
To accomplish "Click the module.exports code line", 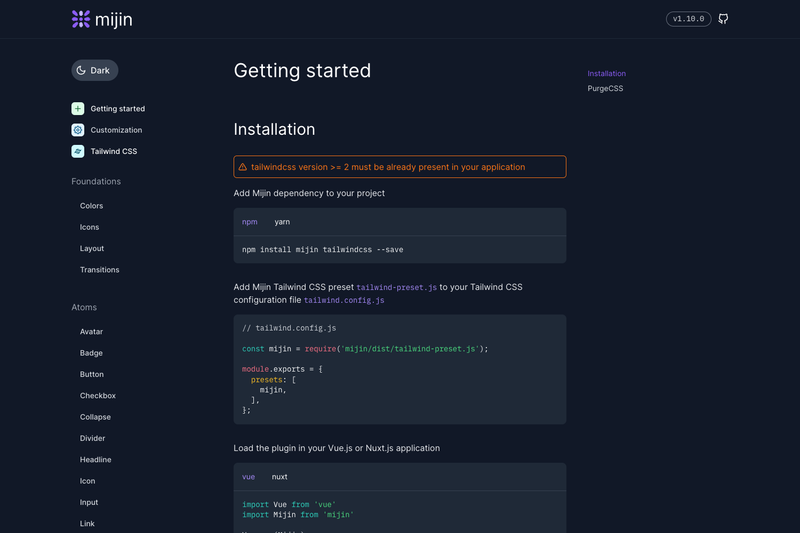I will point(282,369).
